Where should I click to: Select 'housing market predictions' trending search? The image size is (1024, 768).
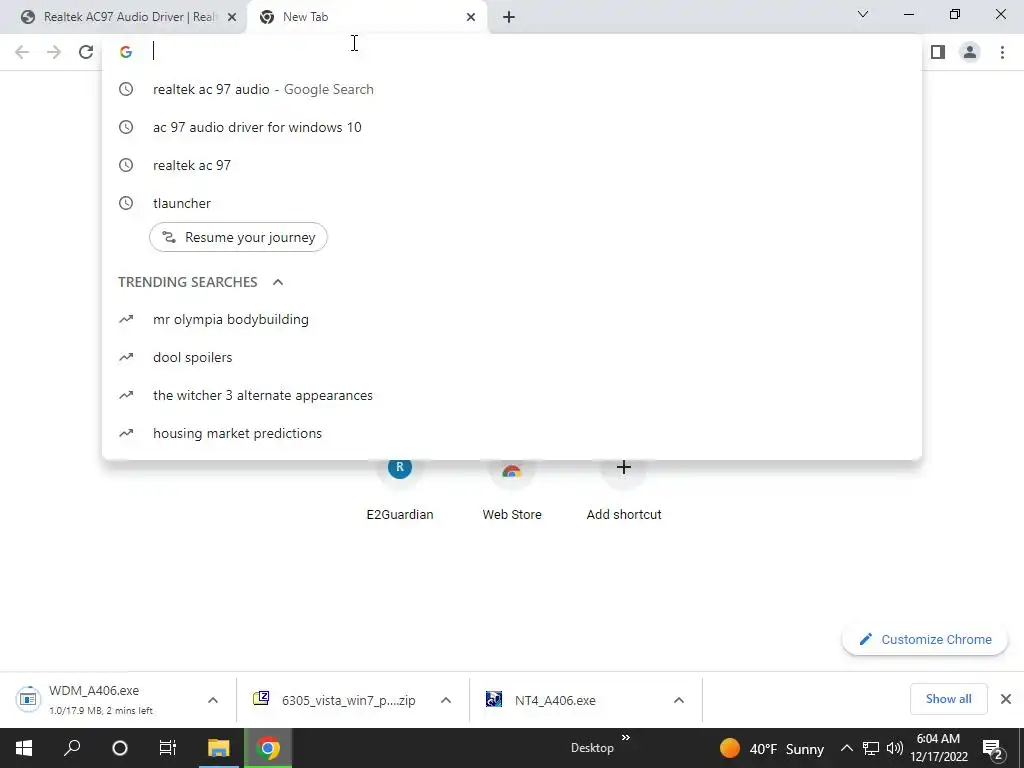(512, 433)
